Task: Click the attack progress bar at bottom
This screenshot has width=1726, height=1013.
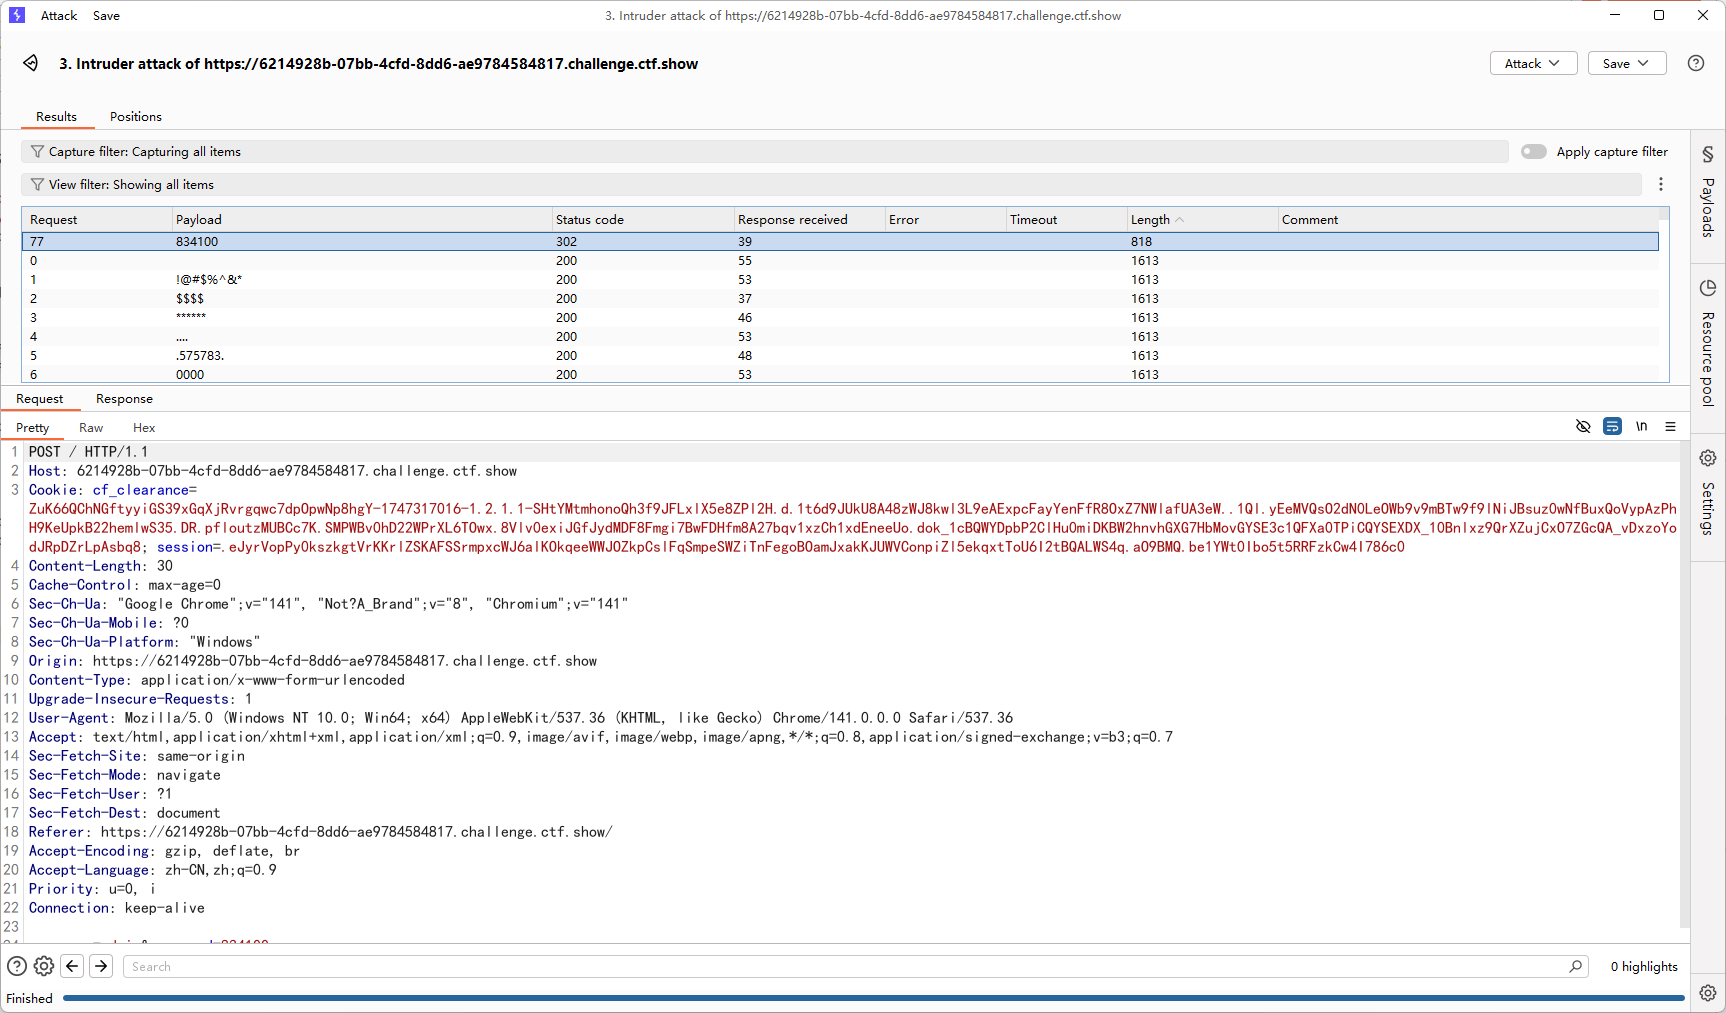Action: coord(870,998)
